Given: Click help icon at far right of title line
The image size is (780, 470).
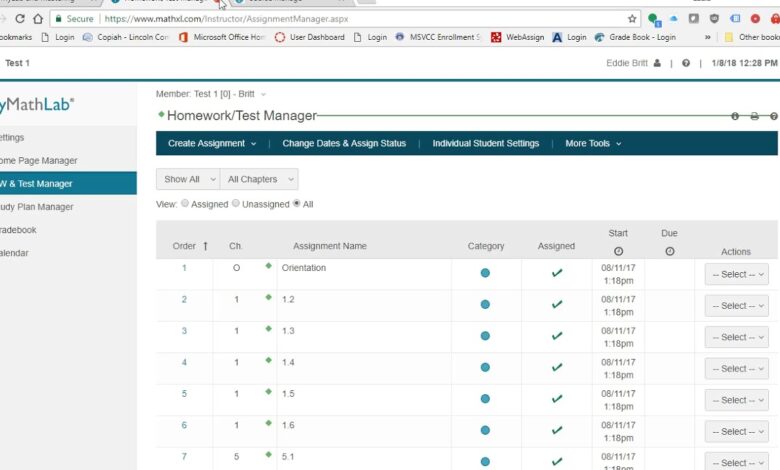Looking at the screenshot, I should pyautogui.click(x=774, y=116).
